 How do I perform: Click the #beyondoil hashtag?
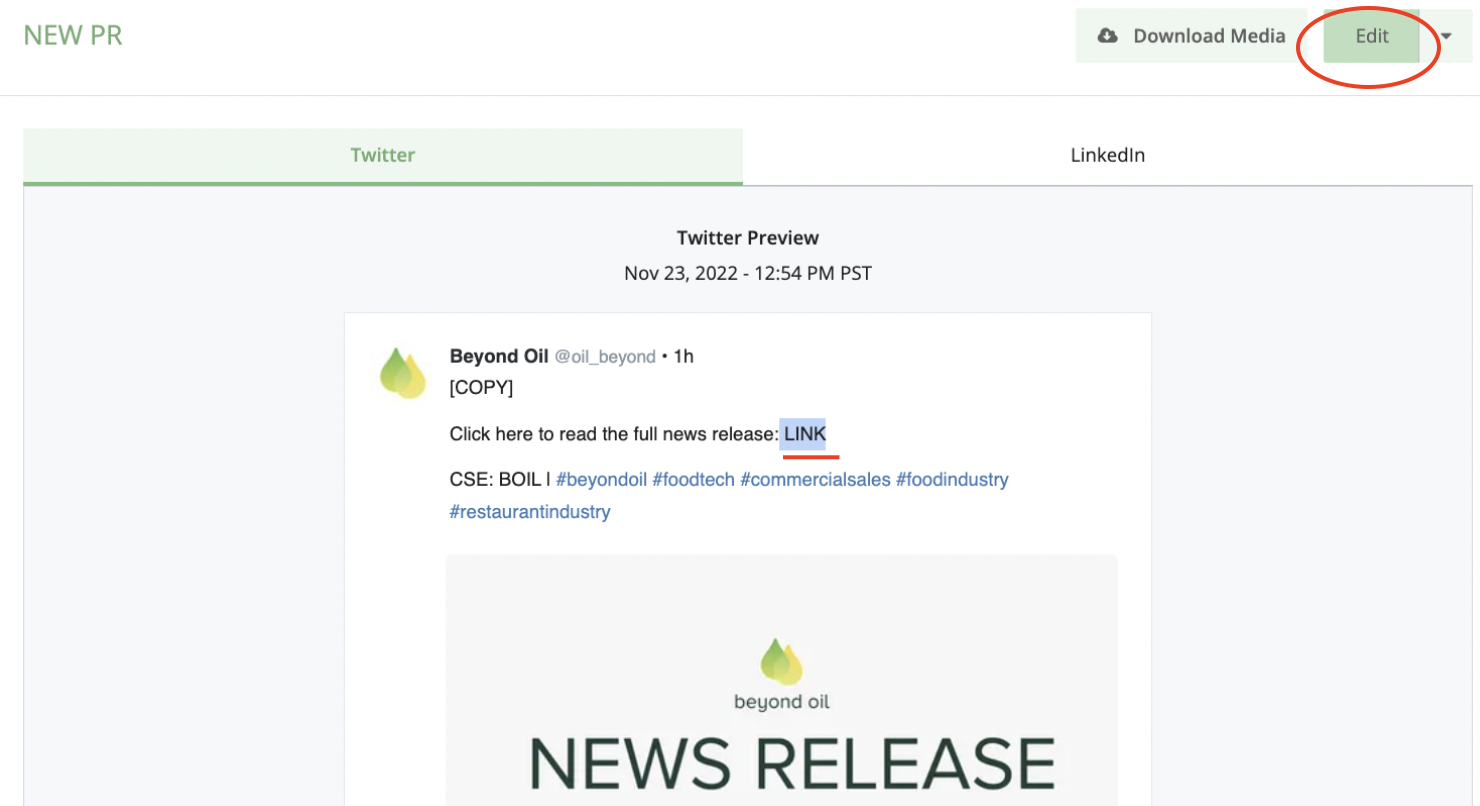coord(601,480)
